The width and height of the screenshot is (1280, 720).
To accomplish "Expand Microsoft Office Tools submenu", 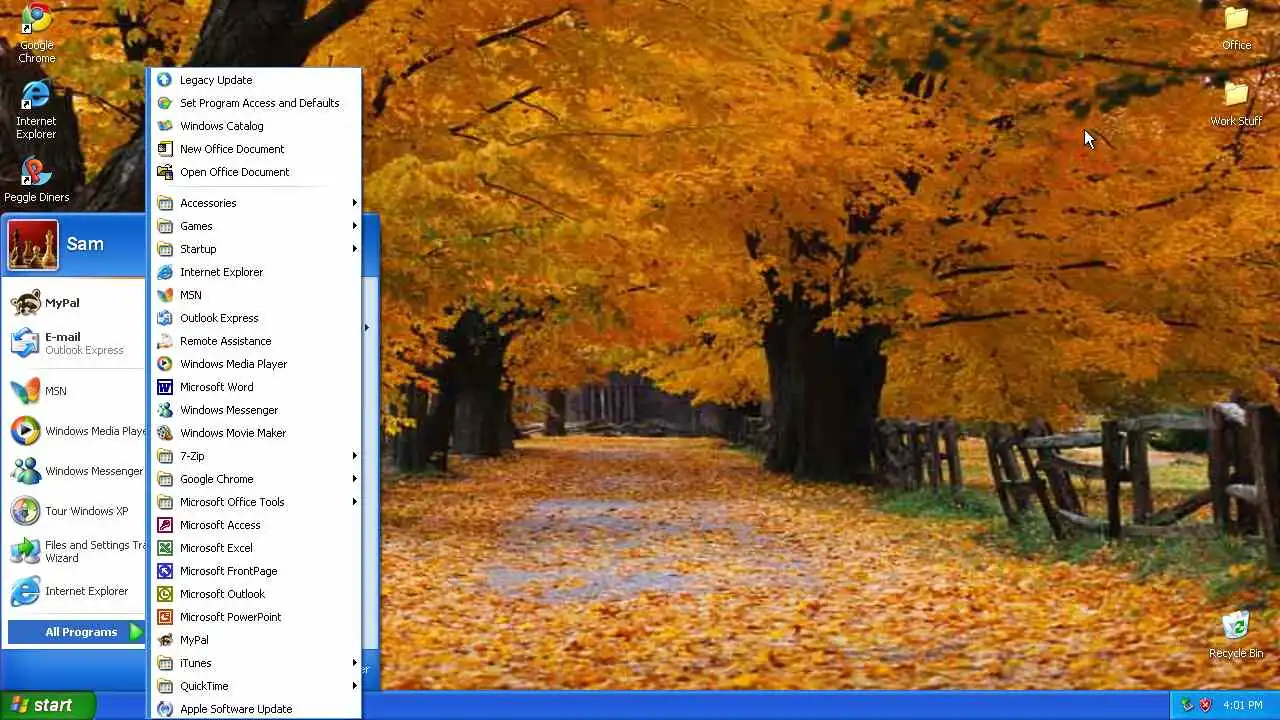I will click(255, 502).
